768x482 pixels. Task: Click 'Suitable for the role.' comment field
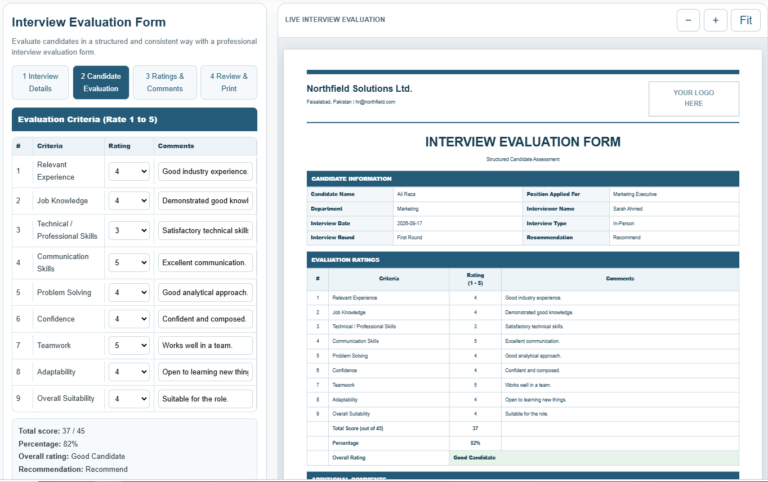point(205,399)
